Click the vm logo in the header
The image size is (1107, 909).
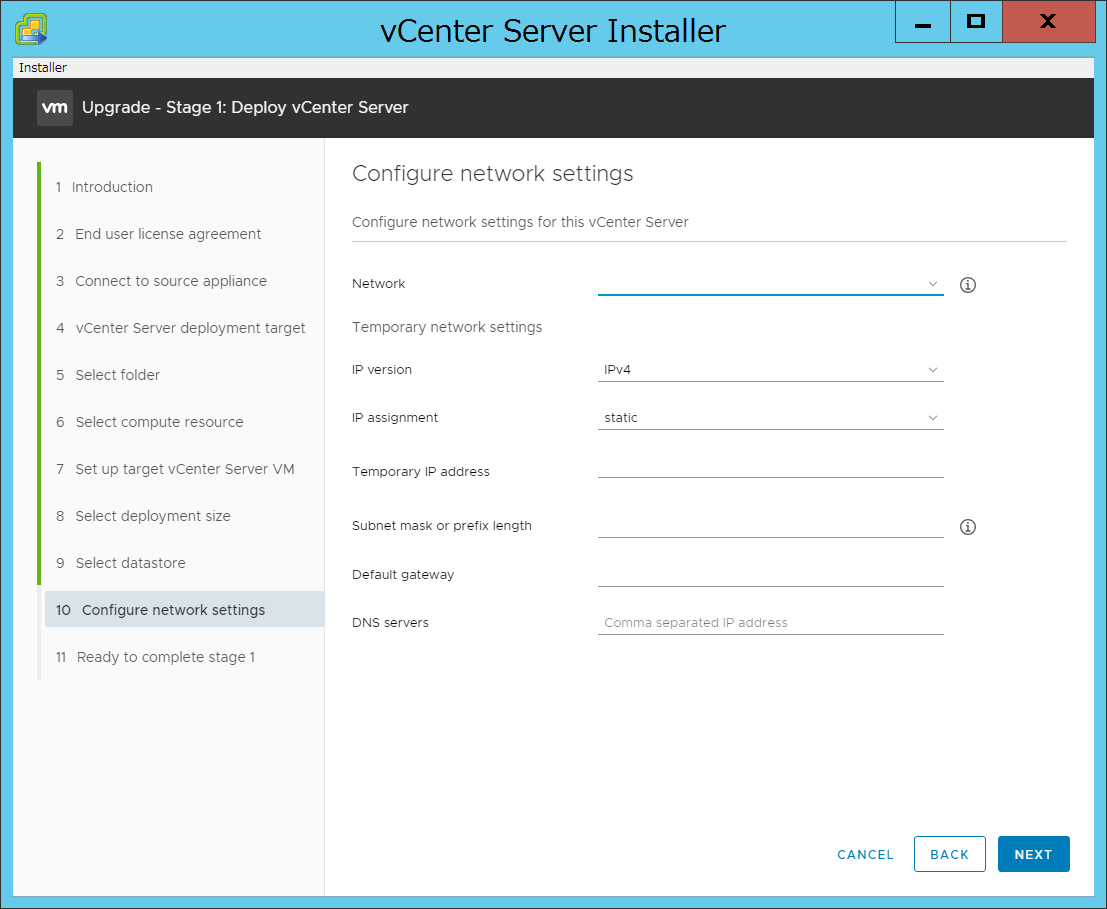[54, 107]
